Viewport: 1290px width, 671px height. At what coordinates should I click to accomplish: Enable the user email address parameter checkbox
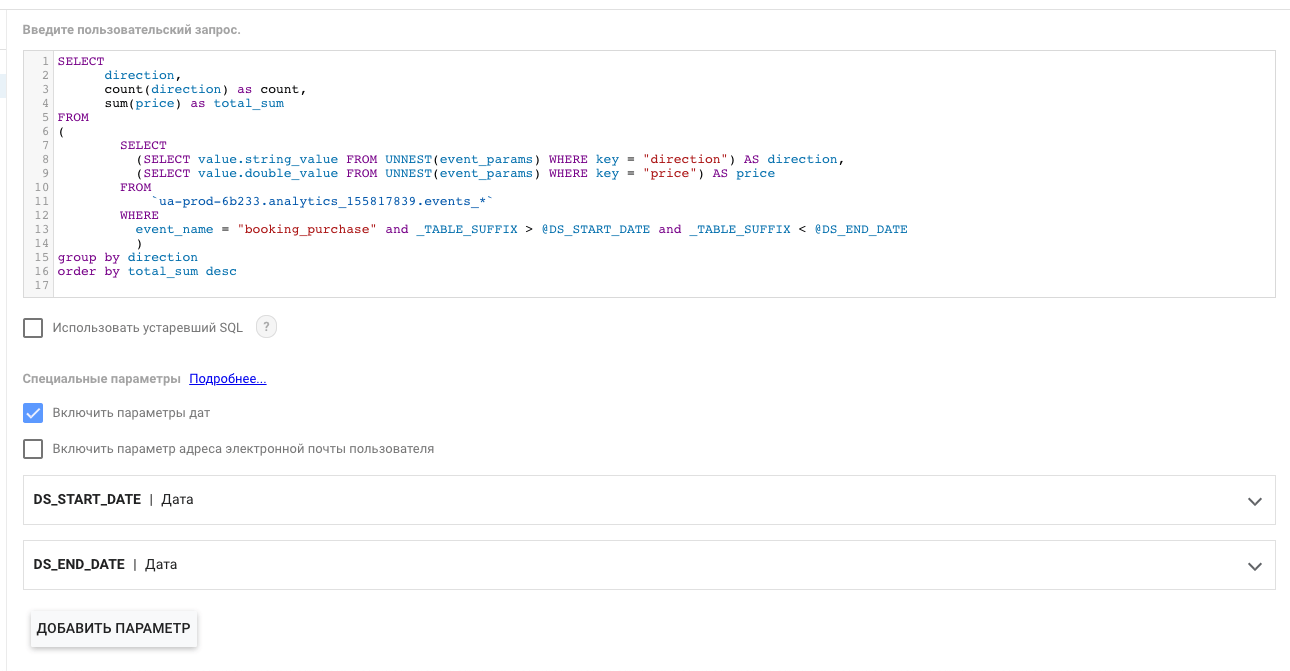click(31, 448)
